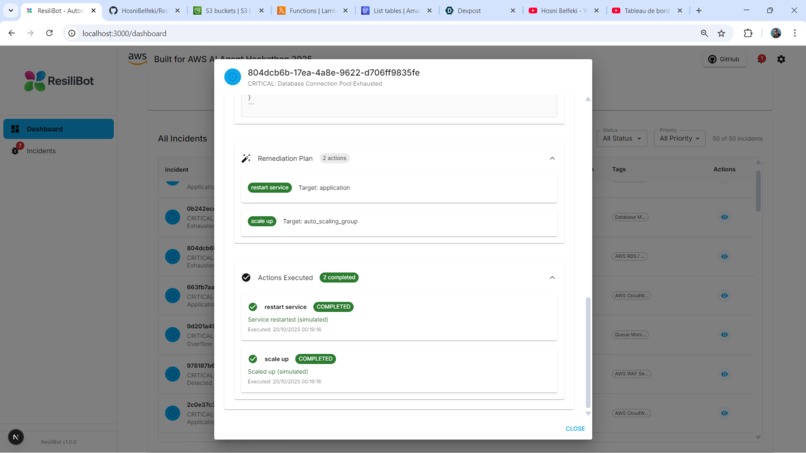The image size is (806, 453).
Task: Switch to the Devpost tab
Action: click(480, 10)
